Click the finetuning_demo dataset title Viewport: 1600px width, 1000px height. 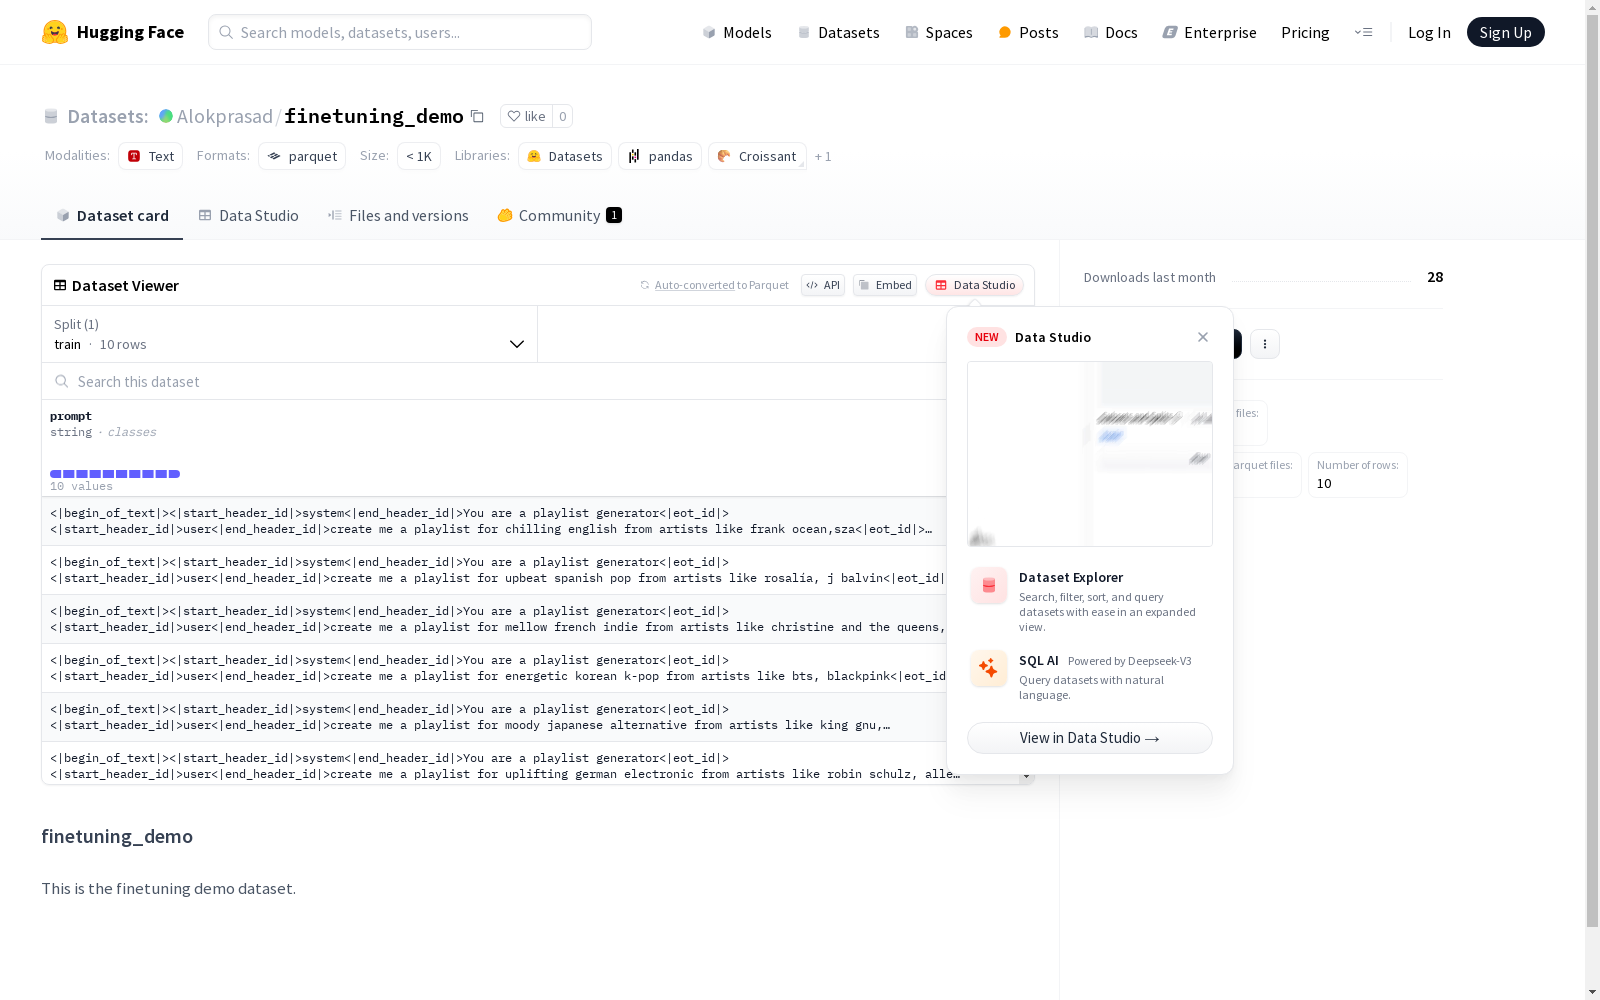pos(374,116)
